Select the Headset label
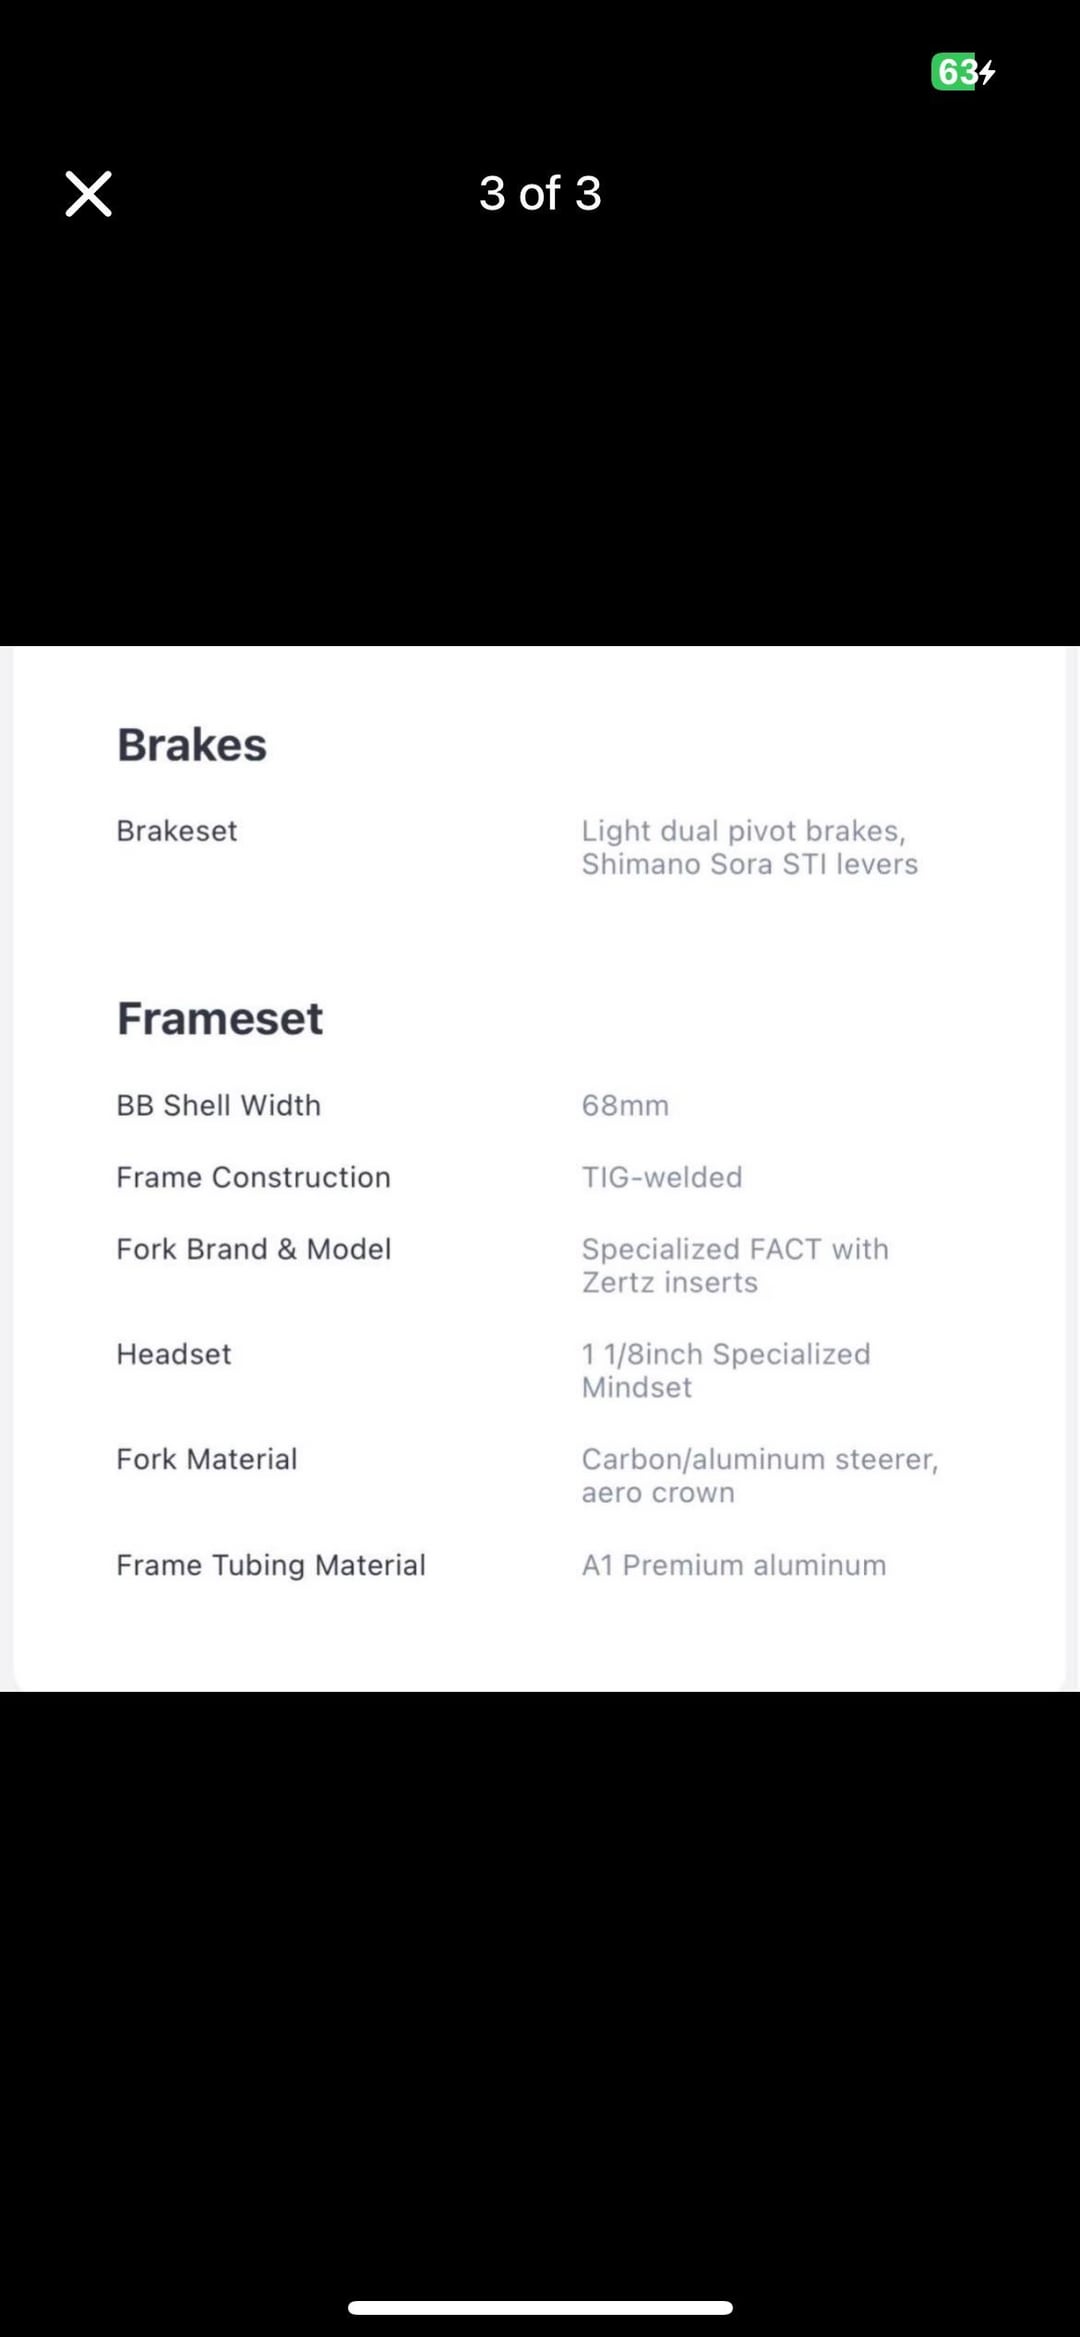 [x=174, y=1354]
